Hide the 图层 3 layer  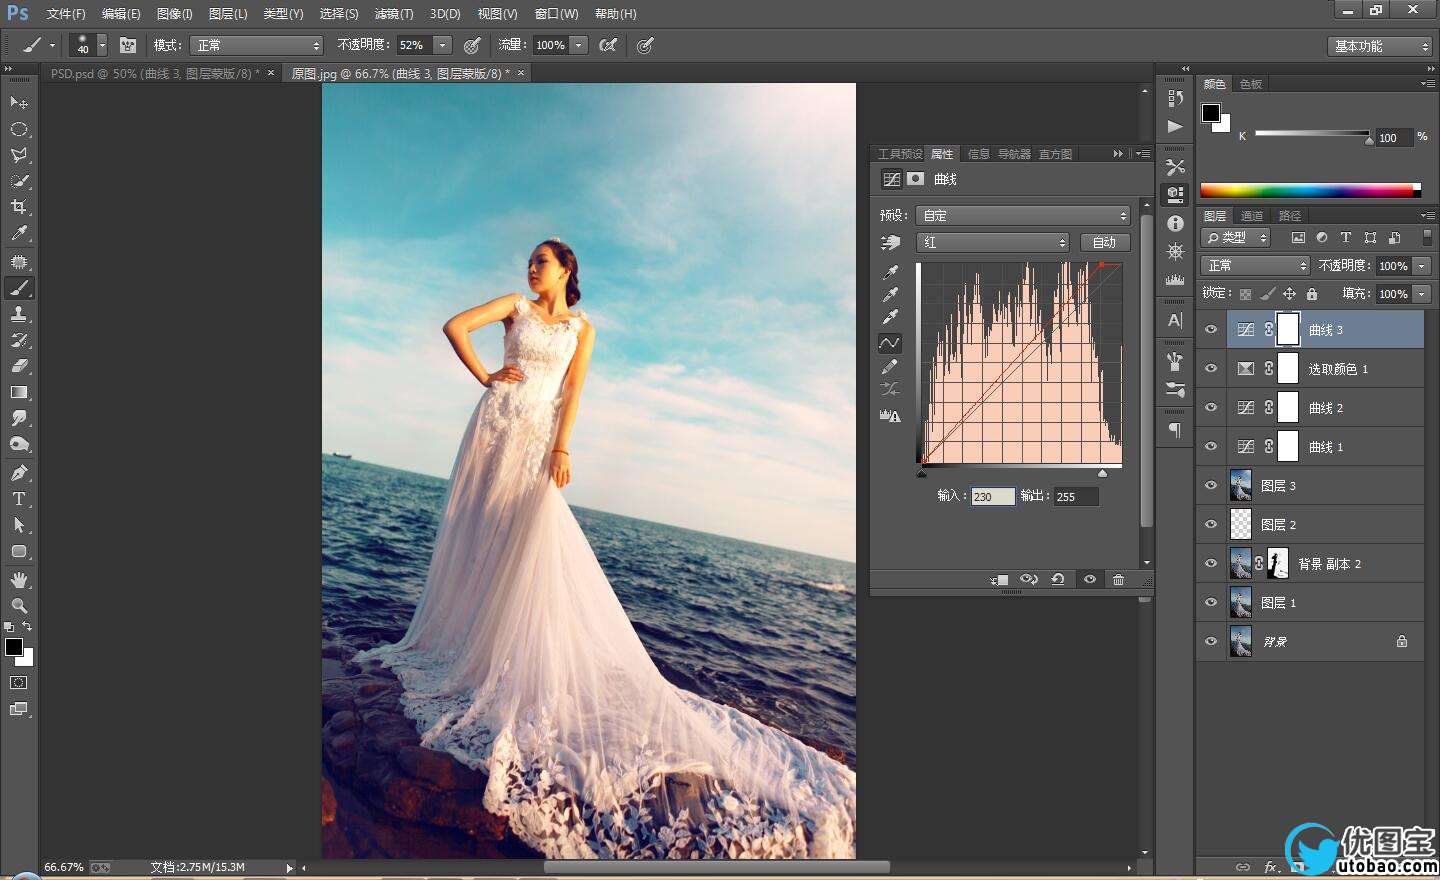pyautogui.click(x=1211, y=486)
